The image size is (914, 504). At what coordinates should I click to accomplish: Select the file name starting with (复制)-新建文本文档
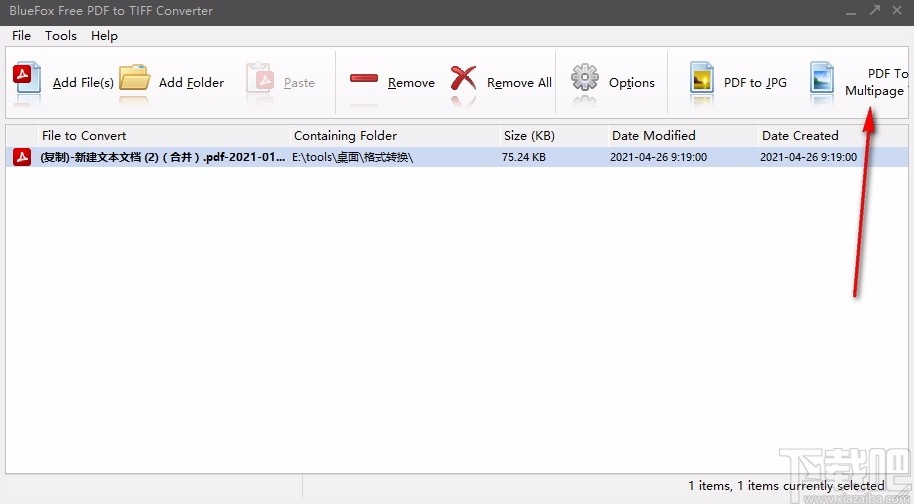tap(163, 157)
